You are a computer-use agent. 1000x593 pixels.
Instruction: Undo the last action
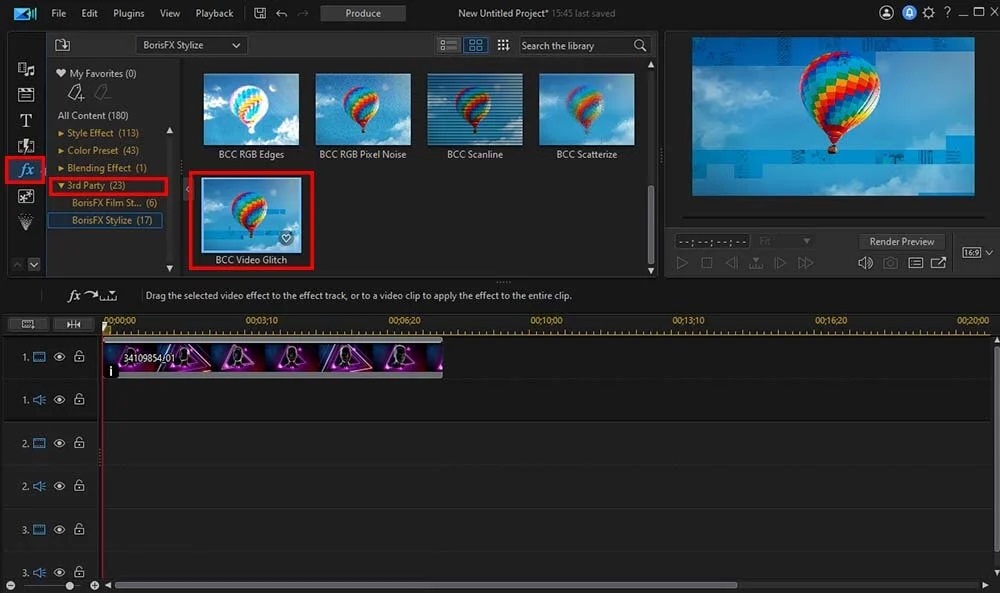coord(281,13)
